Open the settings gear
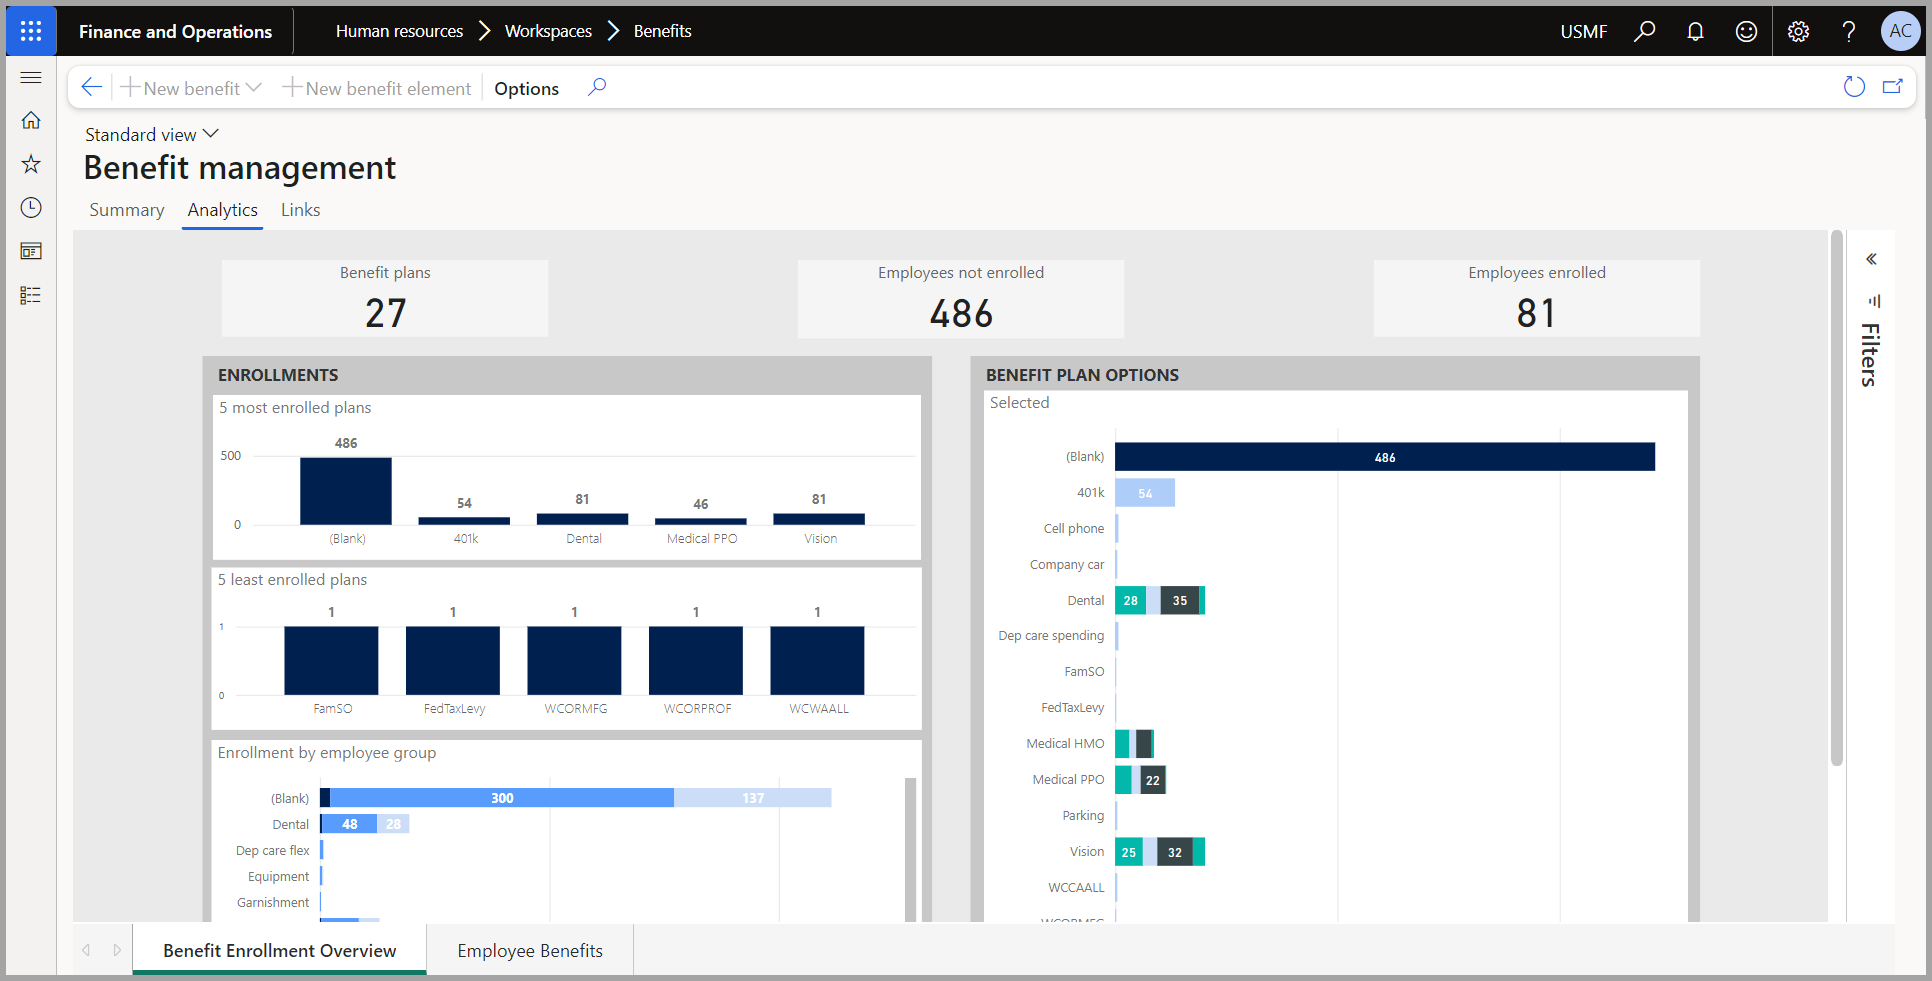Viewport: 1932px width, 981px height. (x=1798, y=31)
